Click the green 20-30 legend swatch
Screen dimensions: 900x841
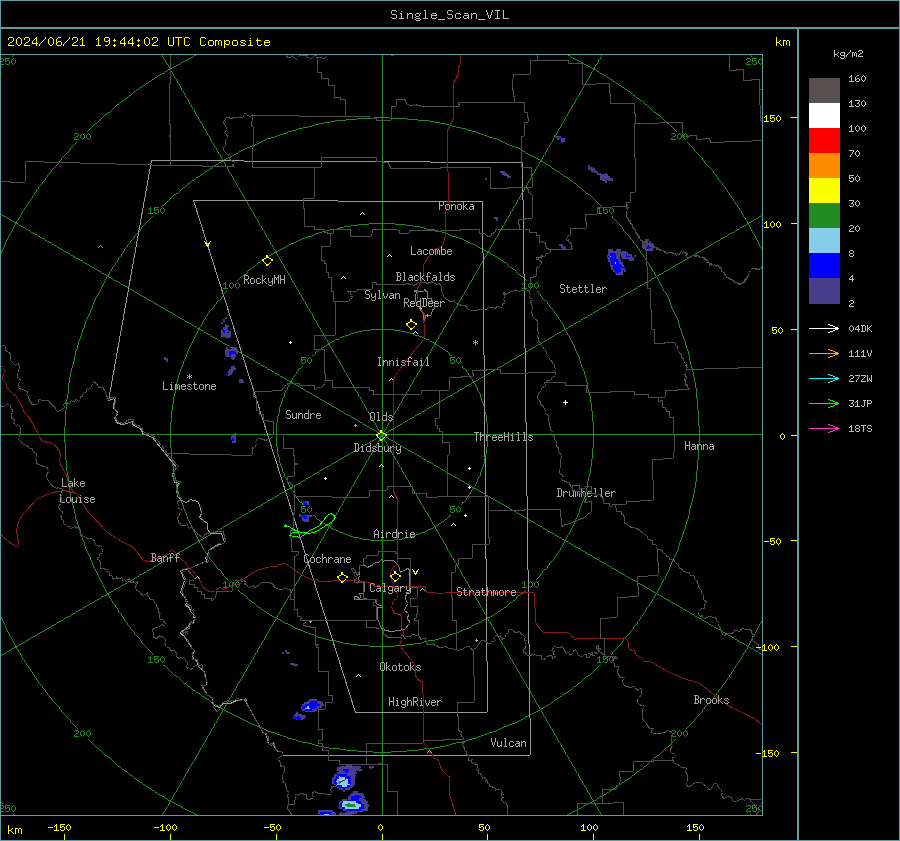(824, 215)
